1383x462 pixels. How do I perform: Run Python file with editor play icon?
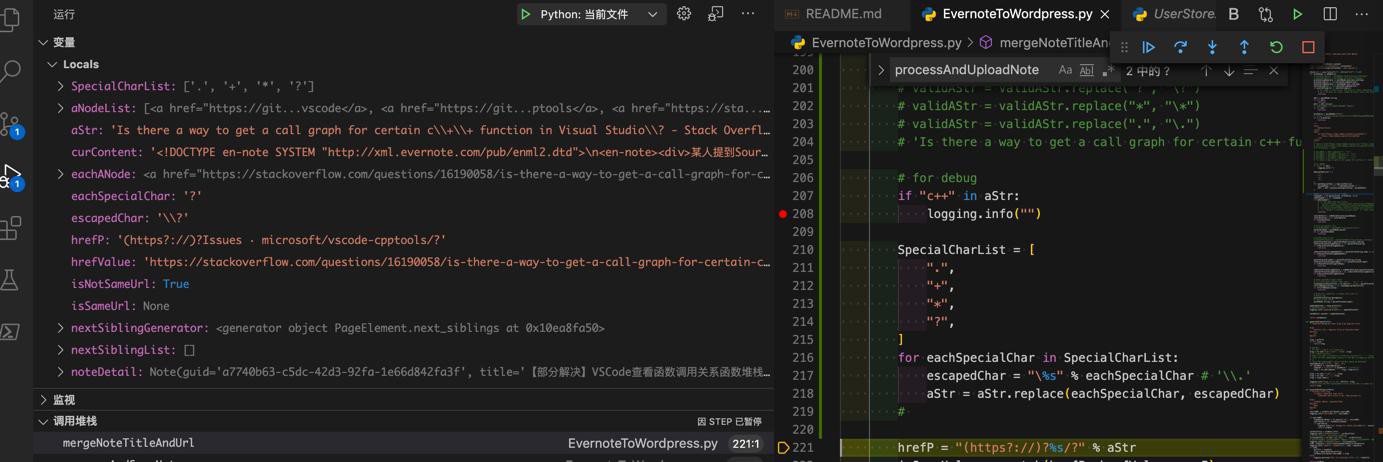point(1298,14)
